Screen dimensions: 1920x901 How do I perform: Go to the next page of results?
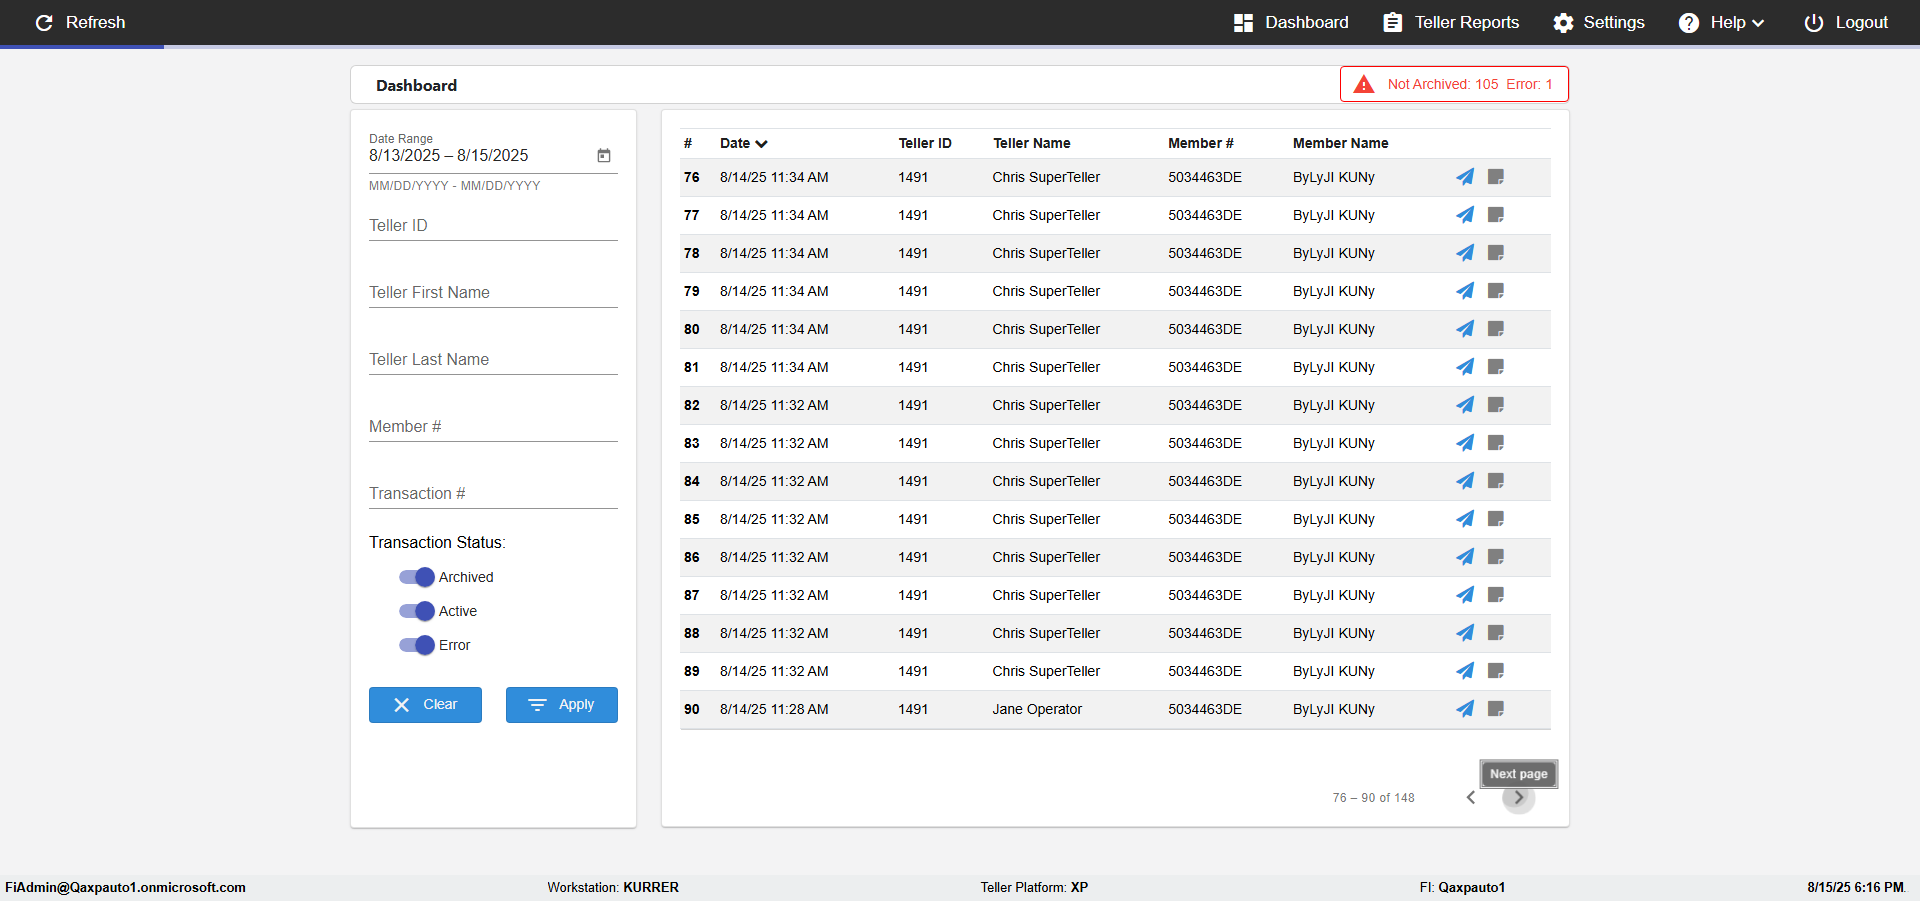[1518, 797]
